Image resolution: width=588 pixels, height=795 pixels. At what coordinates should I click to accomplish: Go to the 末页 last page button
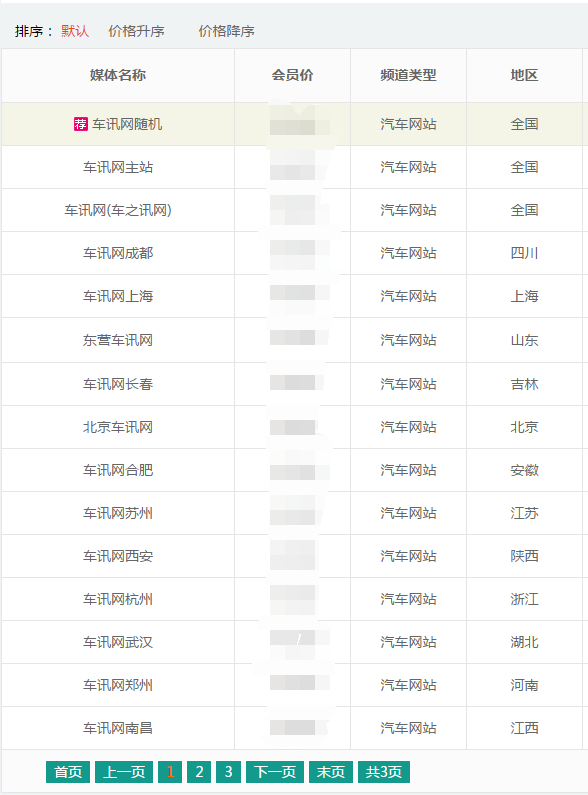pos(331,772)
